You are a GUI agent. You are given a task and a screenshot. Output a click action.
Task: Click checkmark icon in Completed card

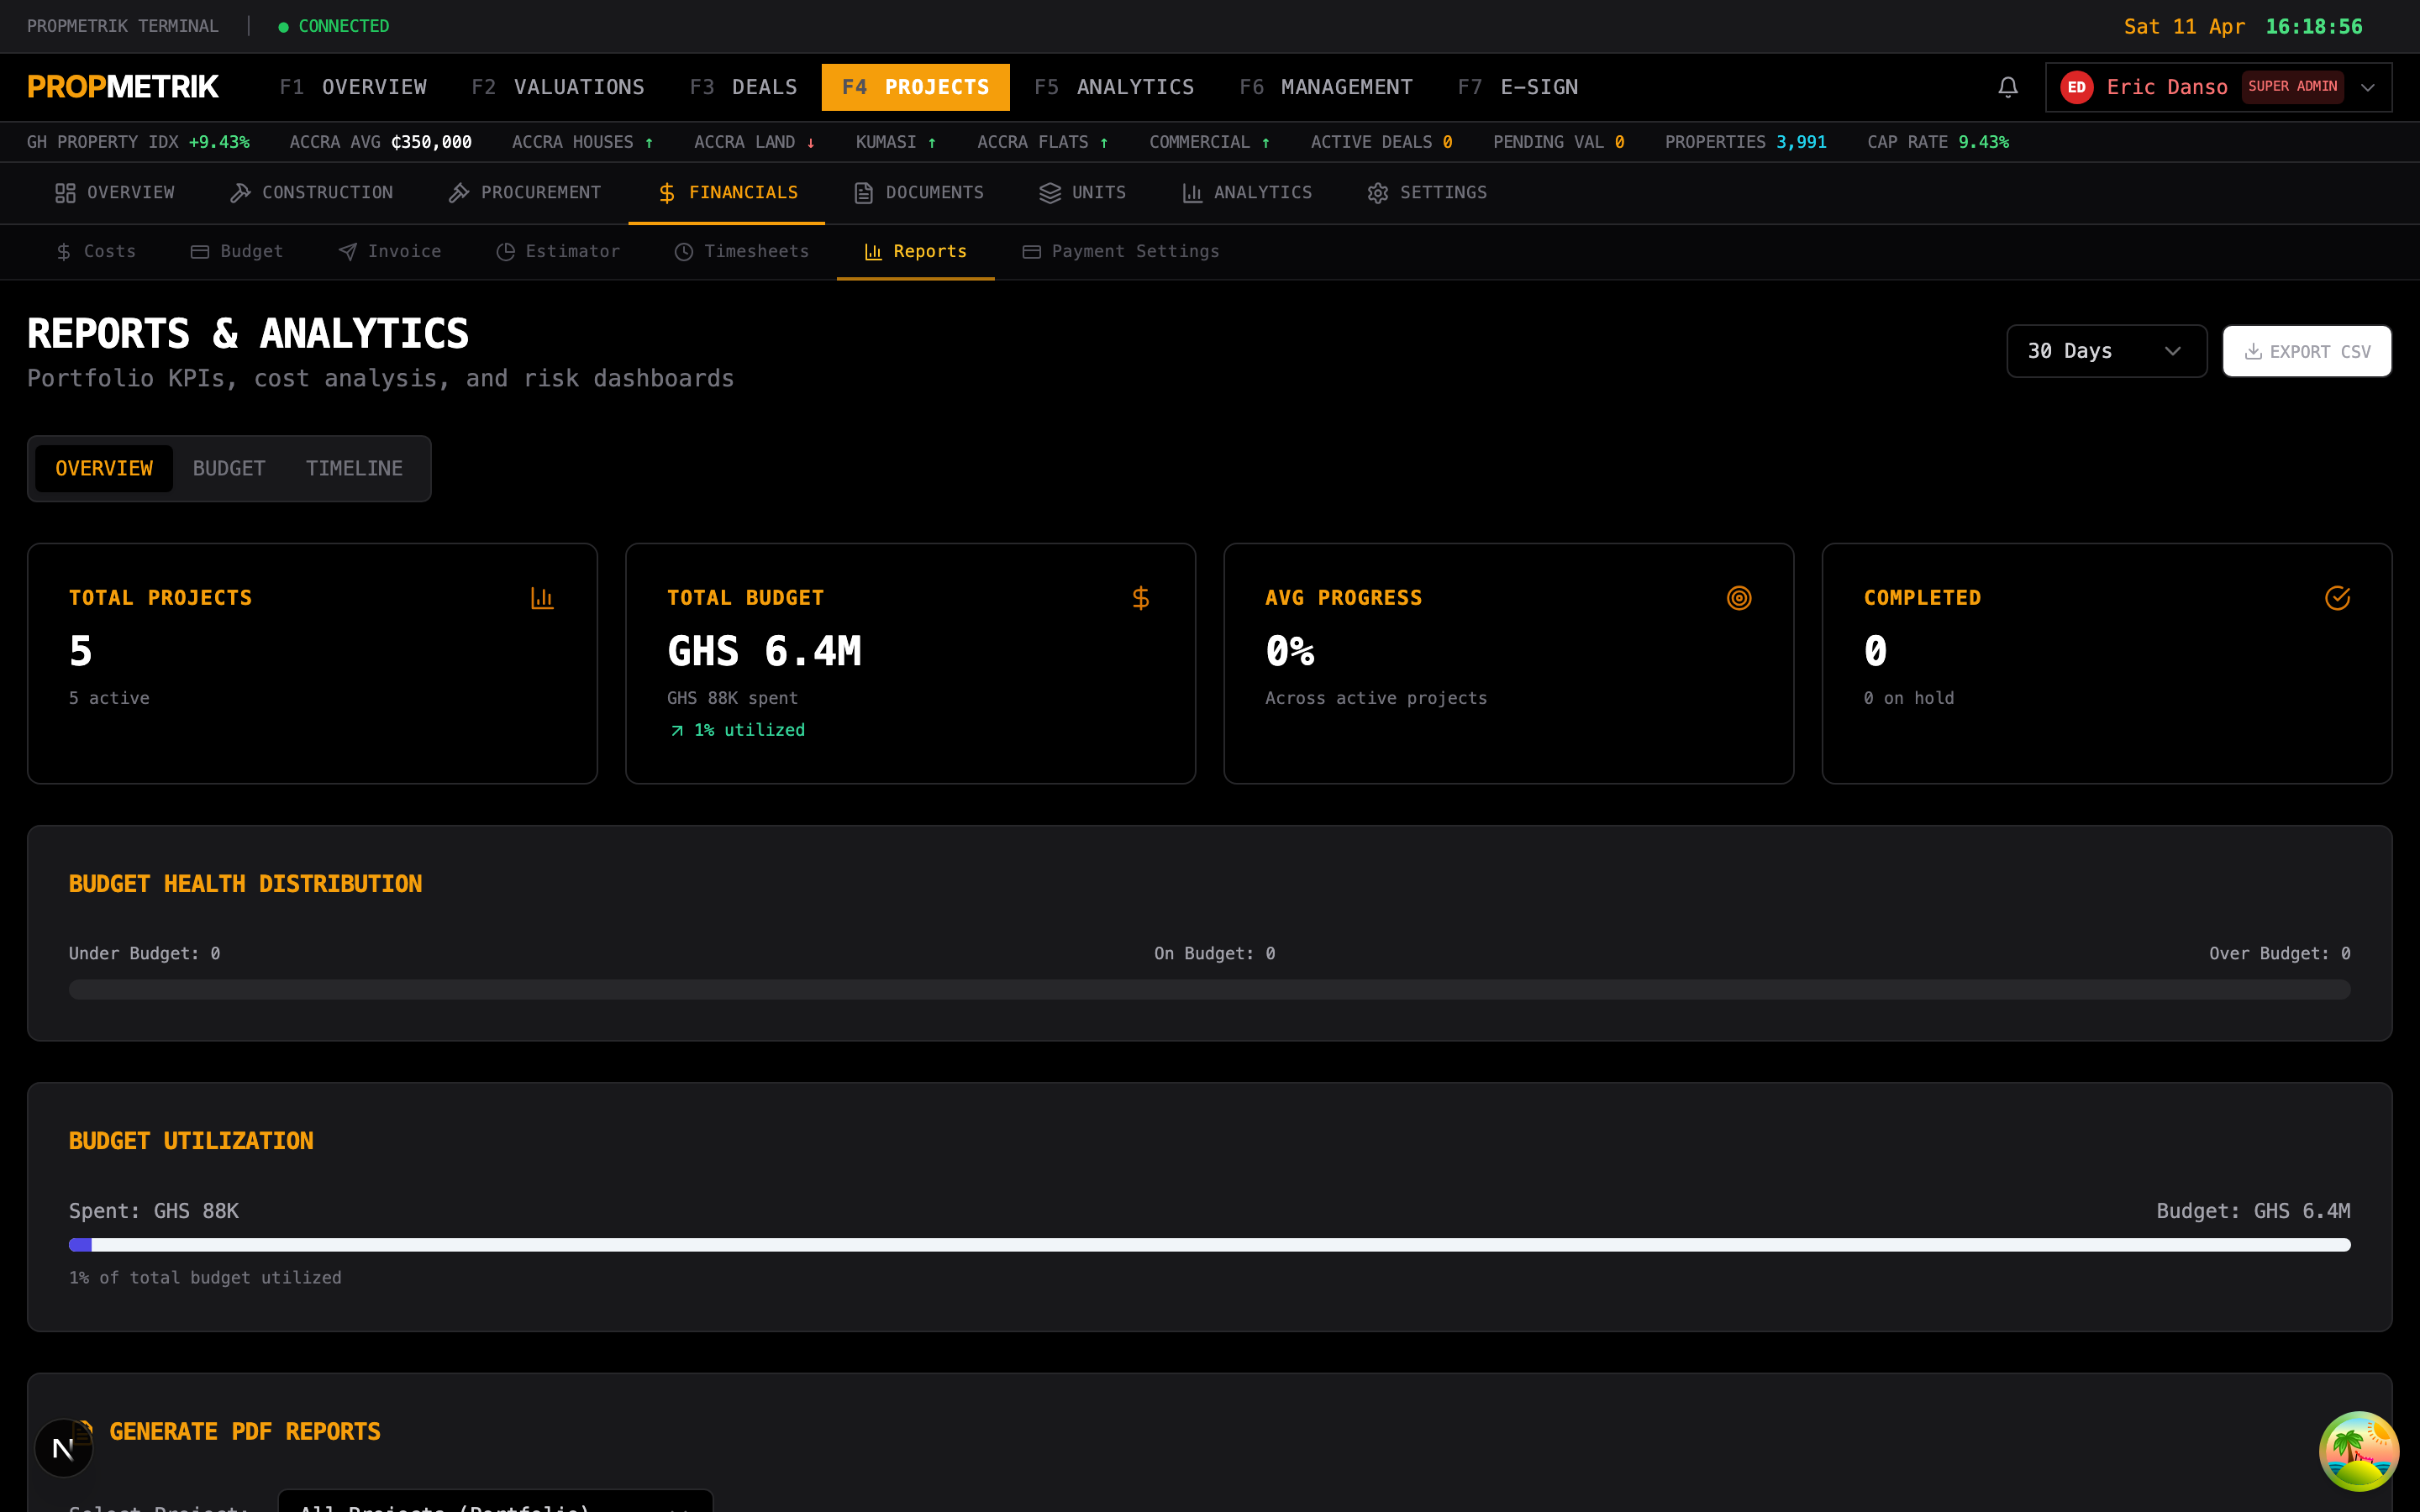pos(2337,598)
